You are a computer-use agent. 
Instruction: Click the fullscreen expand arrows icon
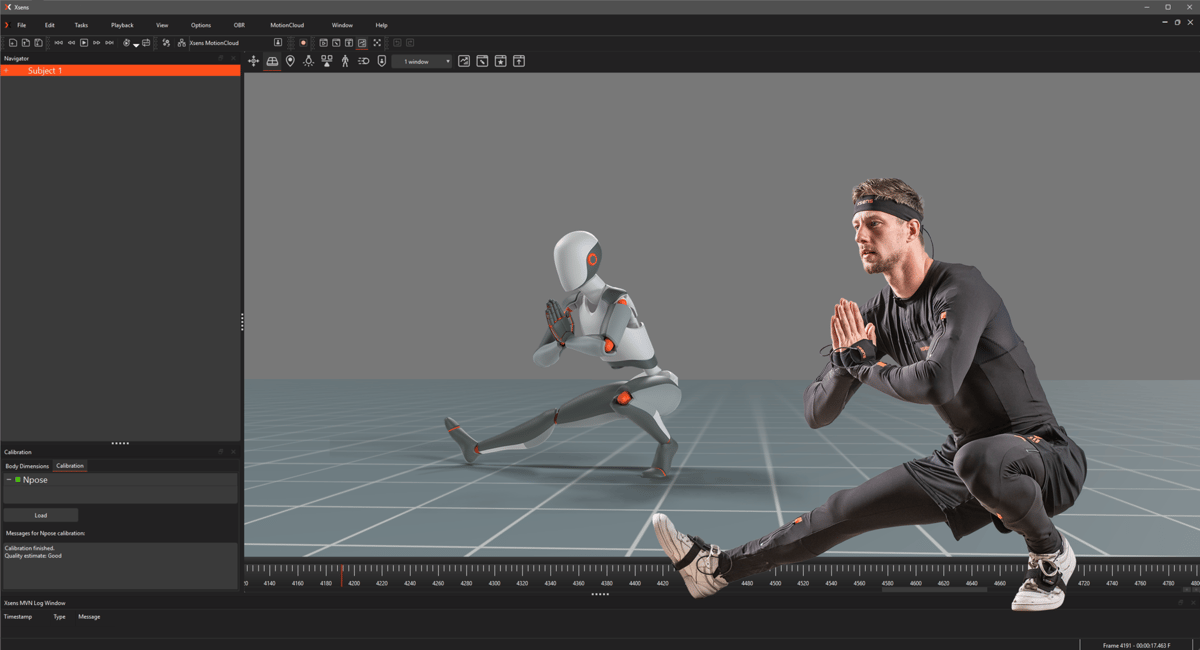point(377,43)
